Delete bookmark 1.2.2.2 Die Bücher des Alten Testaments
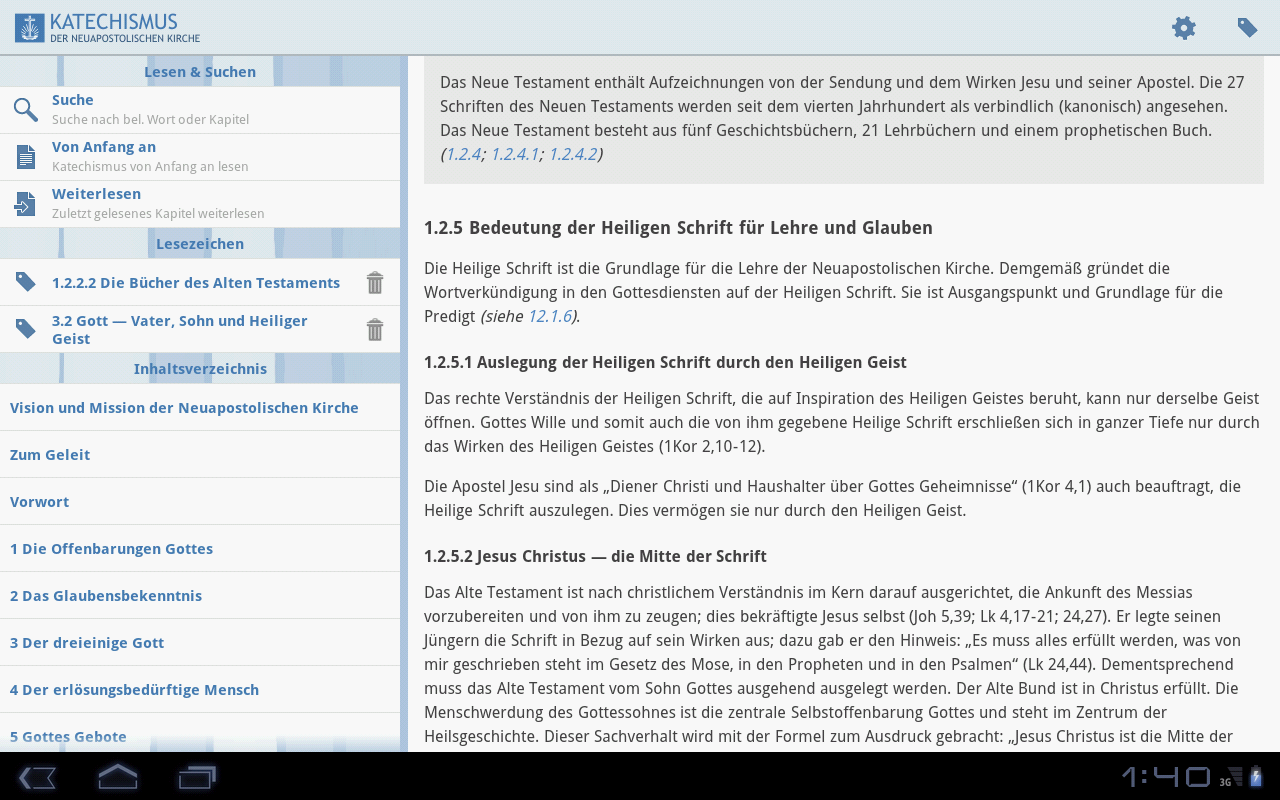1280x800 pixels. 375,282
